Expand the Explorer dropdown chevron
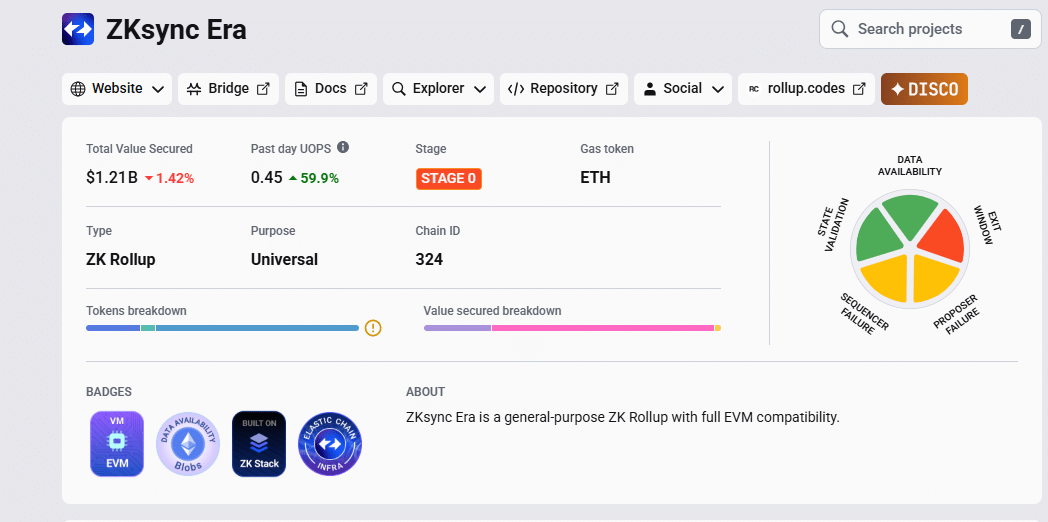Screen dimensions: 1048x522 click(479, 90)
